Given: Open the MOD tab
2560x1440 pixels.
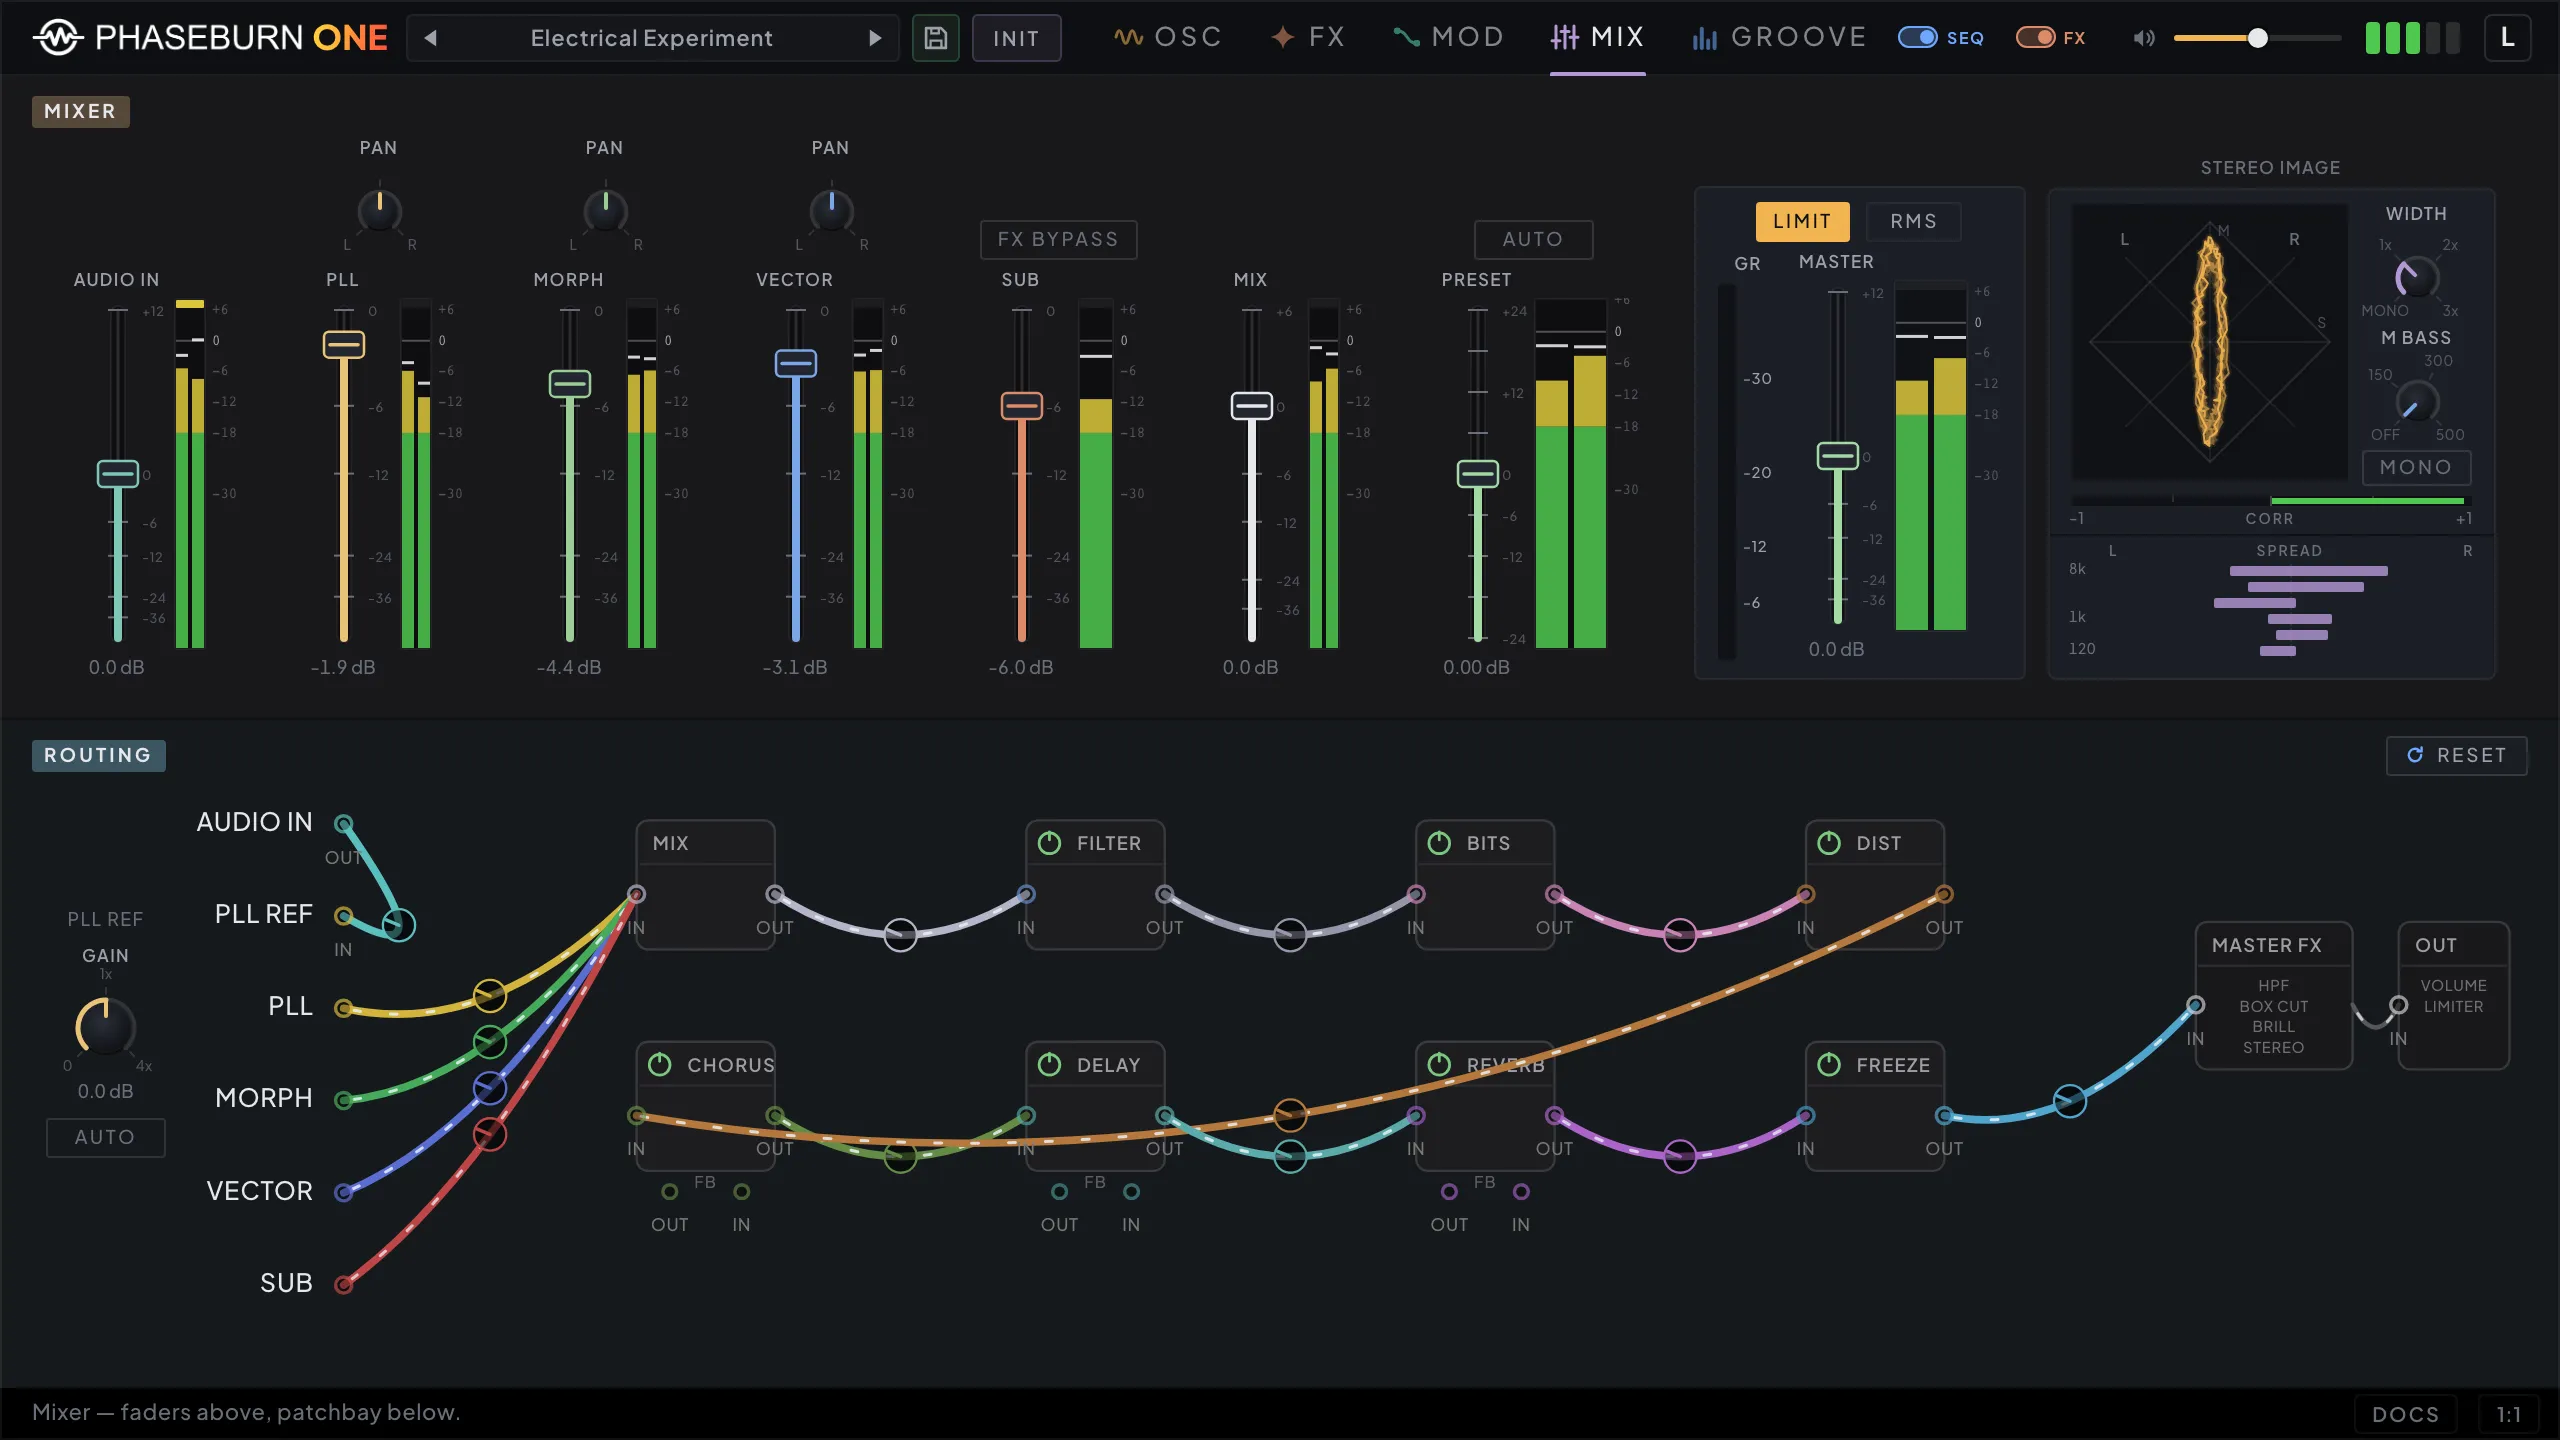Looking at the screenshot, I should pyautogui.click(x=1449, y=37).
